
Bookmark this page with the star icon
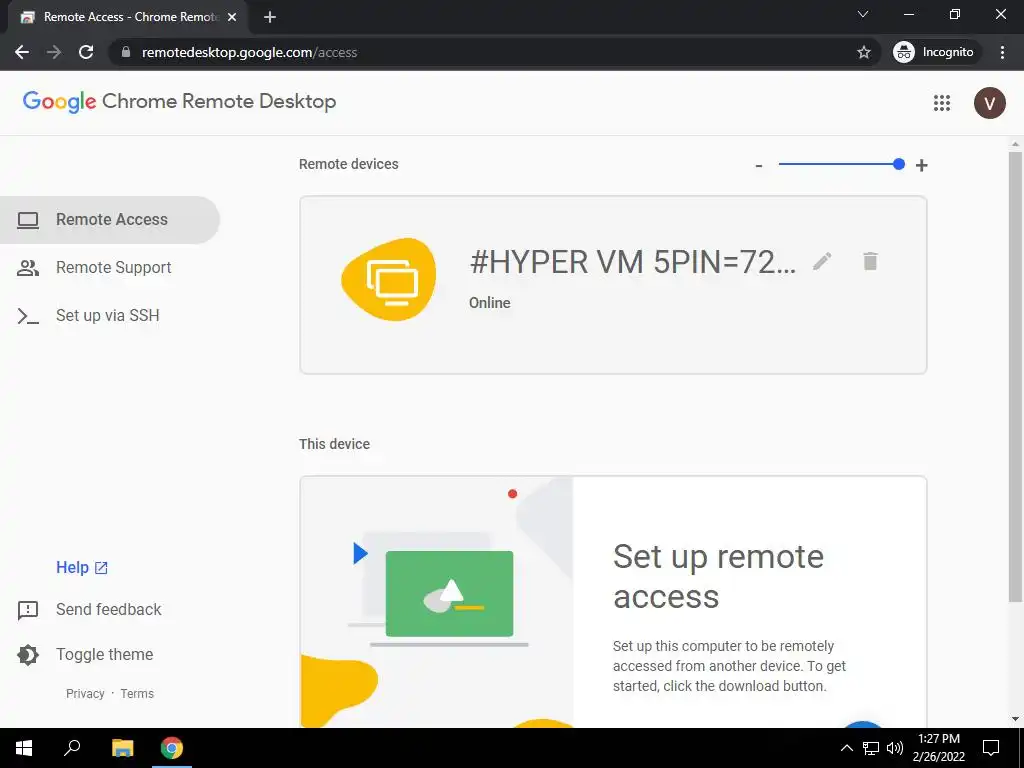pyautogui.click(x=864, y=52)
